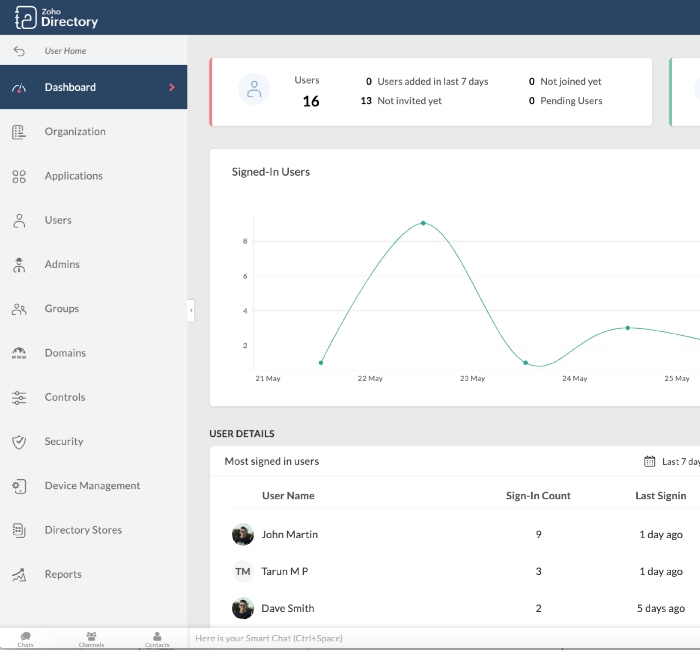Open the Users menu item

point(58,220)
